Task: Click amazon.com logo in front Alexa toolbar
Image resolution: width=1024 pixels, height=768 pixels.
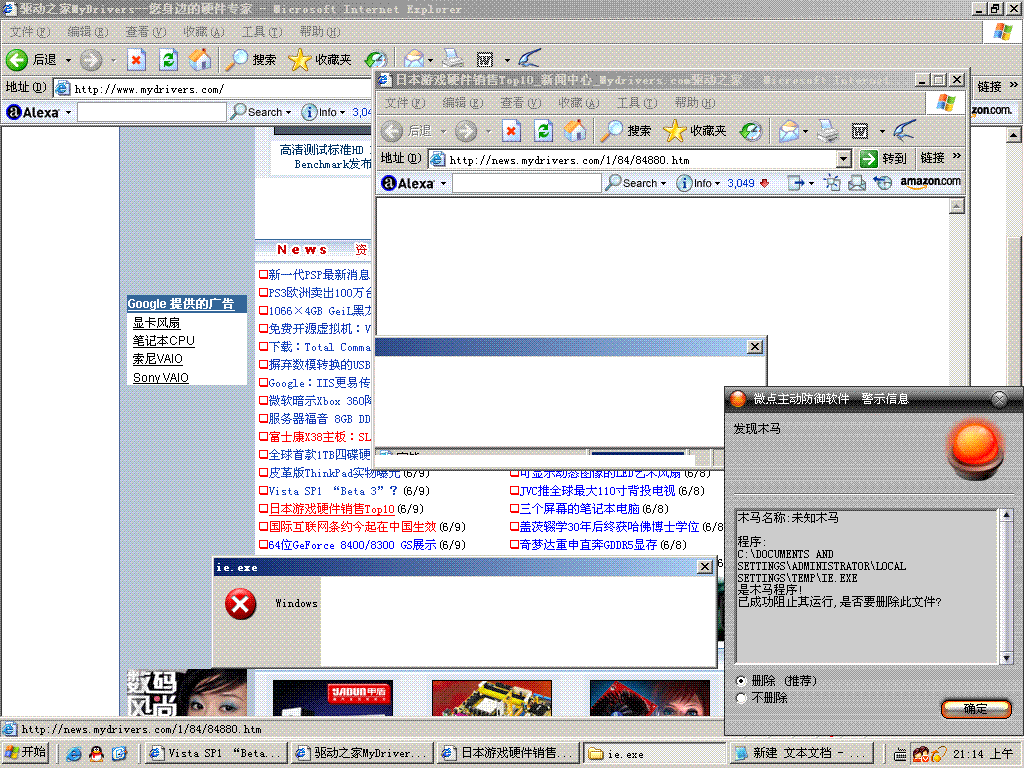Action: [930, 182]
